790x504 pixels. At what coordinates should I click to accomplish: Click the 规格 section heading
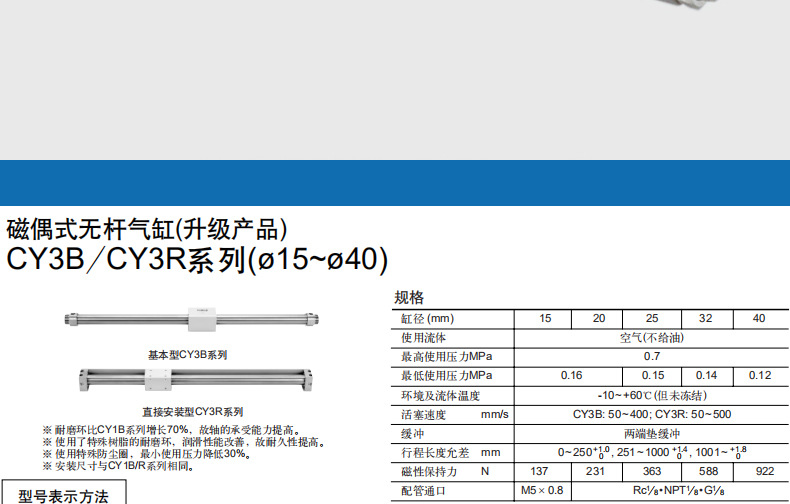pos(409,297)
